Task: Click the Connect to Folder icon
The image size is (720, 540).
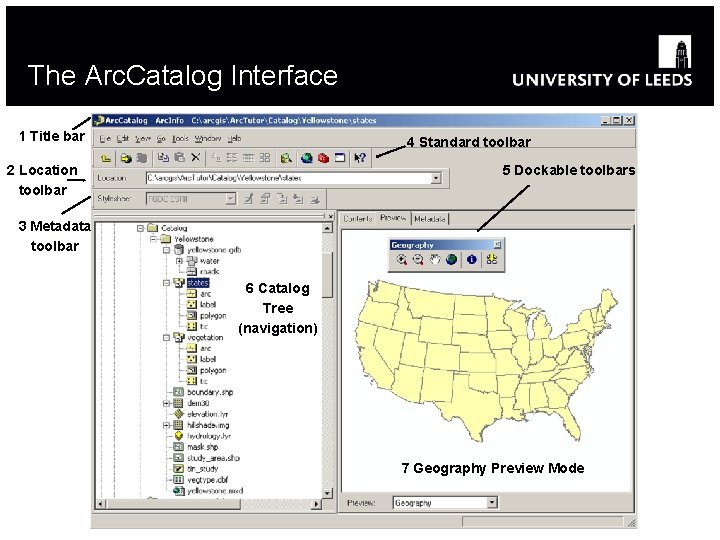Action: (125, 159)
